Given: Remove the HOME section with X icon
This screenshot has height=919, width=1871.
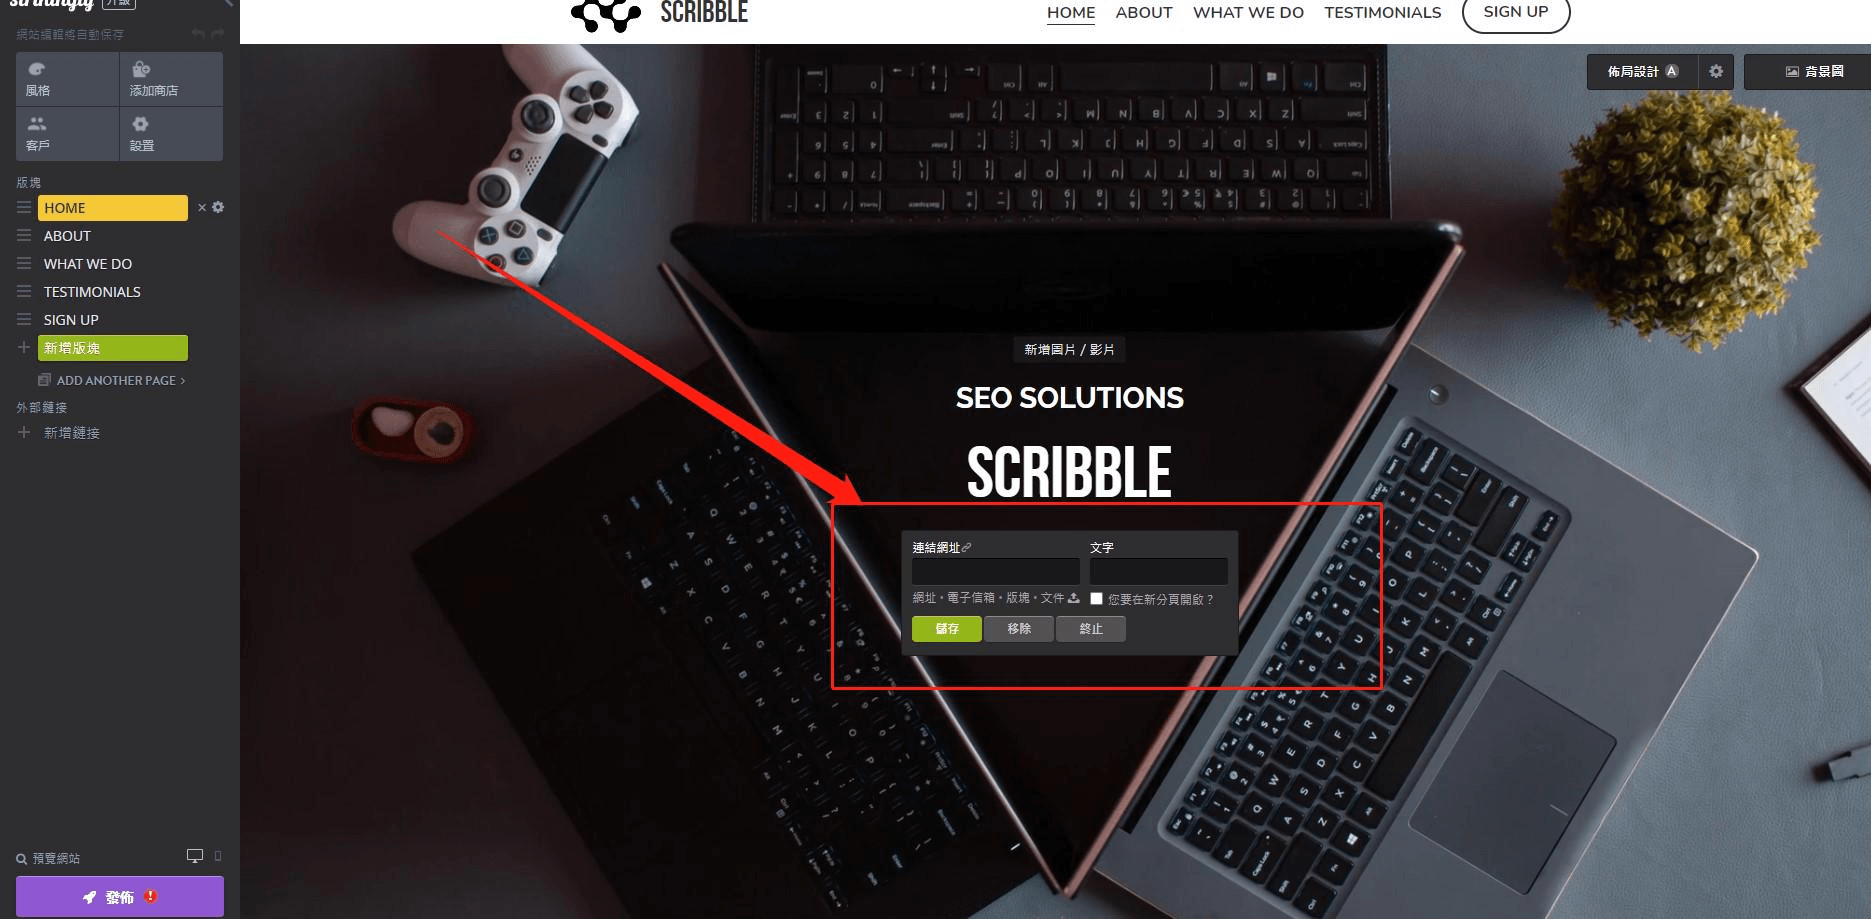Looking at the screenshot, I should 202,208.
